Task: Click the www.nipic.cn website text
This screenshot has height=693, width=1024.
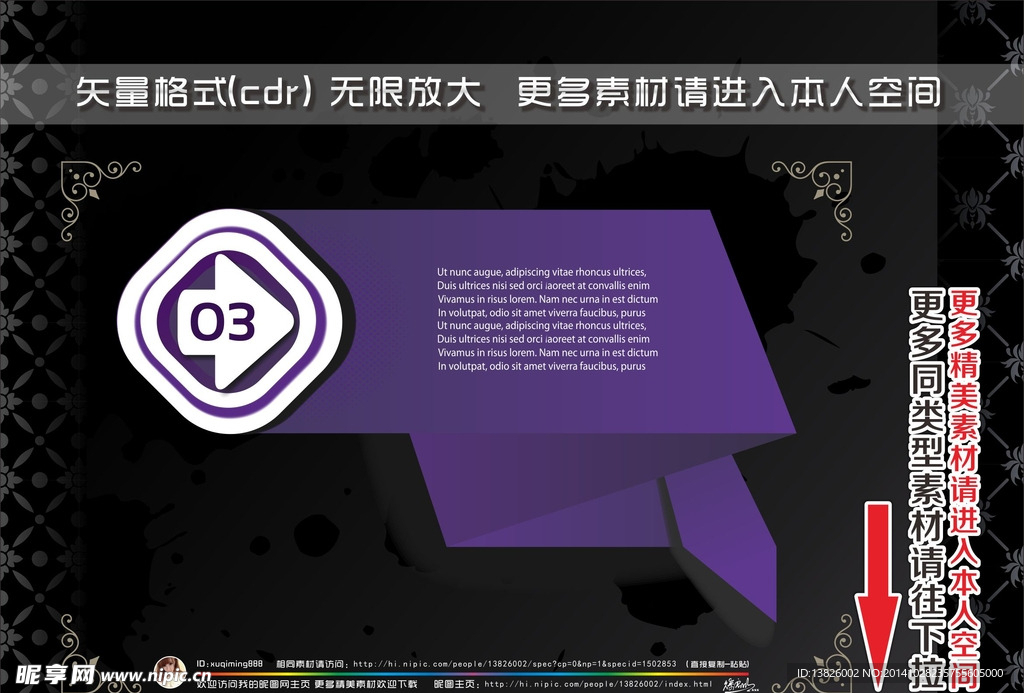Action: (x=155, y=675)
